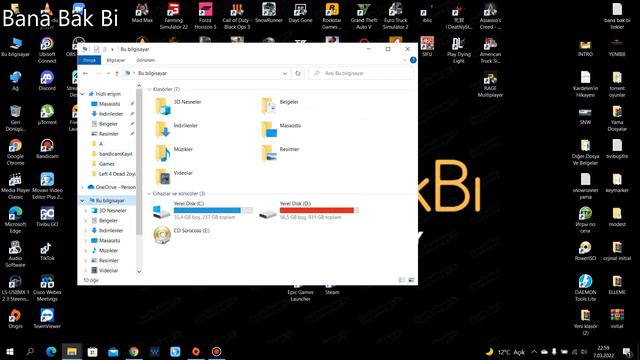Go up one folder level

point(117,73)
